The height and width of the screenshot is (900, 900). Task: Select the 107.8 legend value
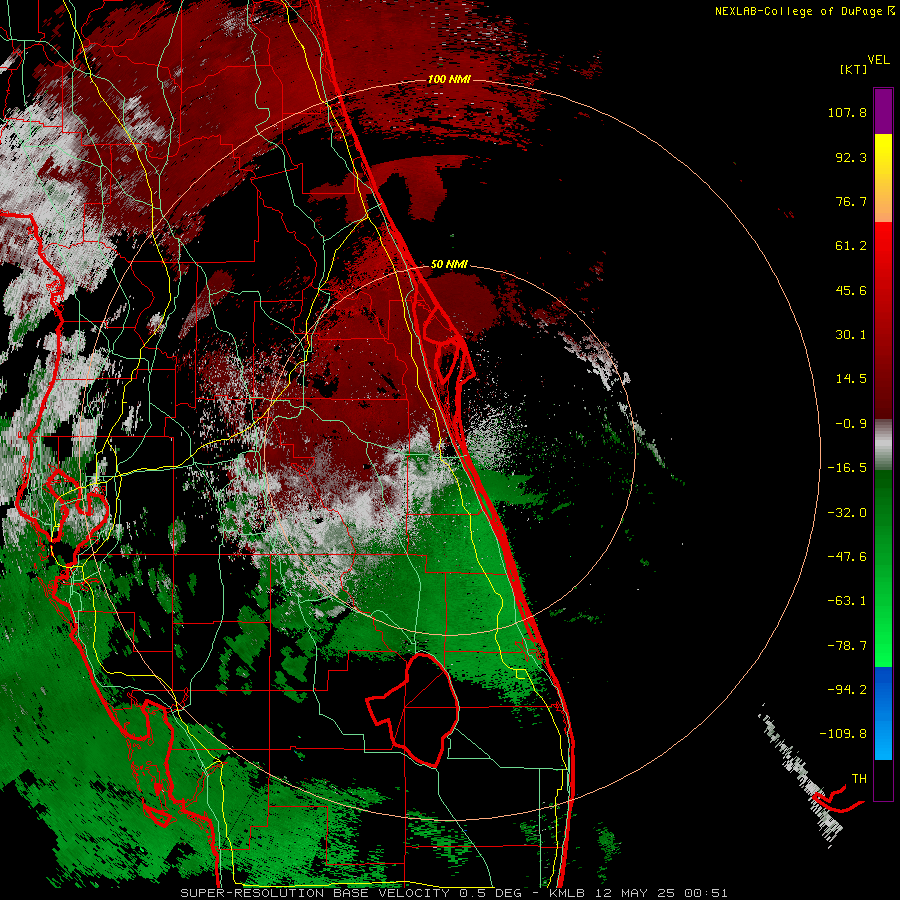click(x=847, y=112)
